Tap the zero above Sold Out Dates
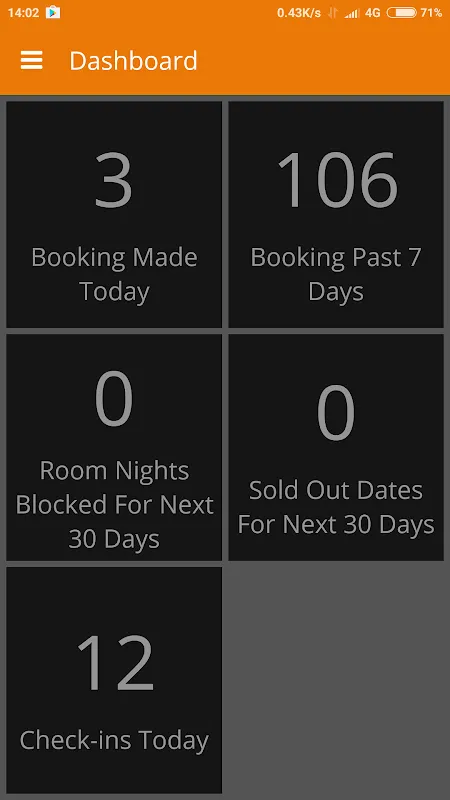Viewport: 450px width, 800px height. coord(336,412)
